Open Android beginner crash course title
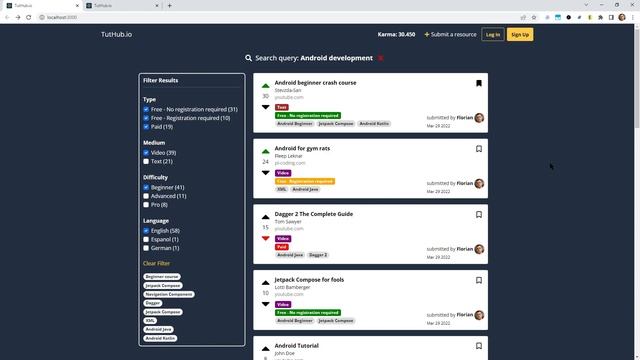Image resolution: width=640 pixels, height=360 pixels. pos(315,82)
